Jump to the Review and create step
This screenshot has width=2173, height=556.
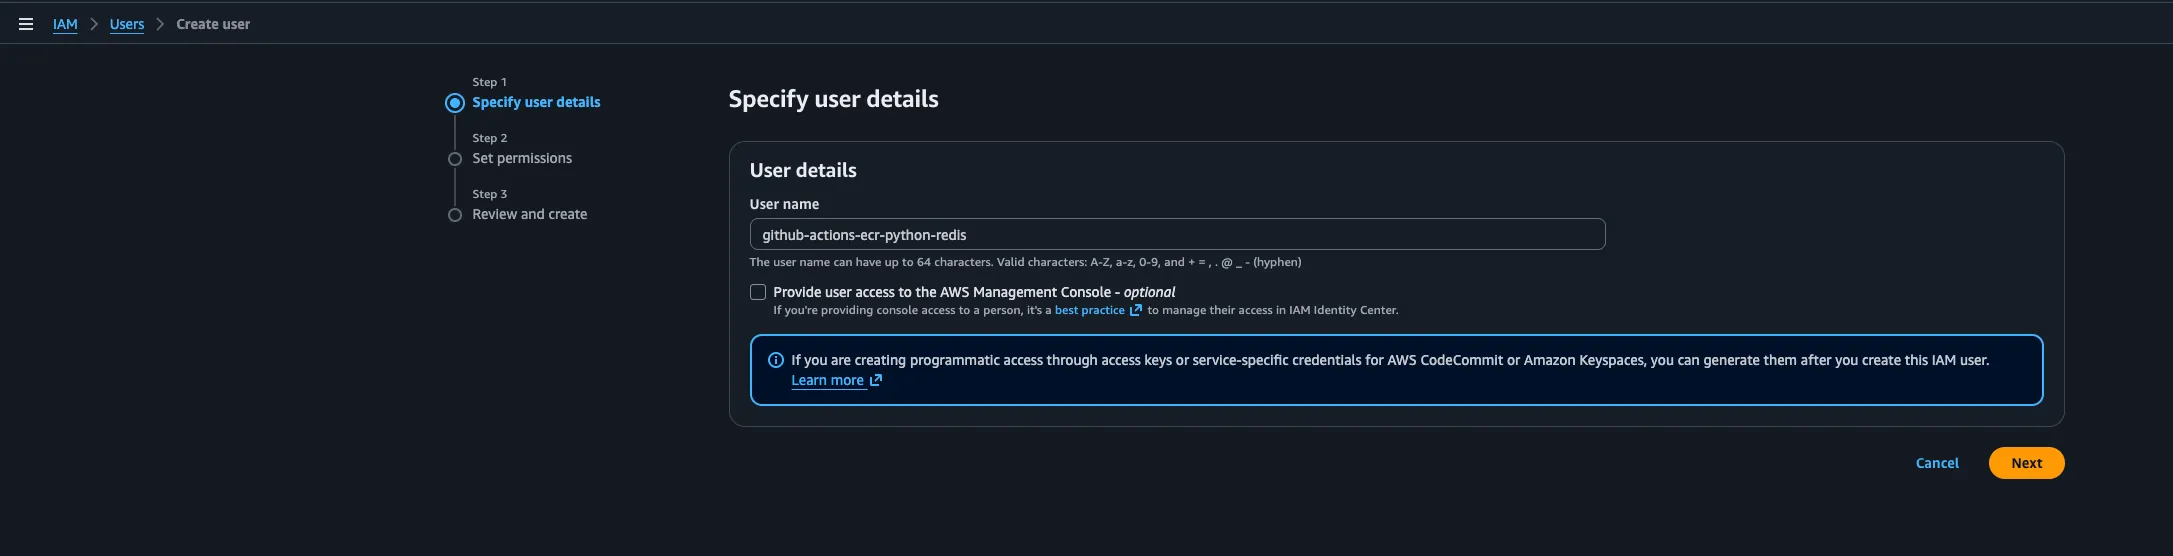[529, 214]
